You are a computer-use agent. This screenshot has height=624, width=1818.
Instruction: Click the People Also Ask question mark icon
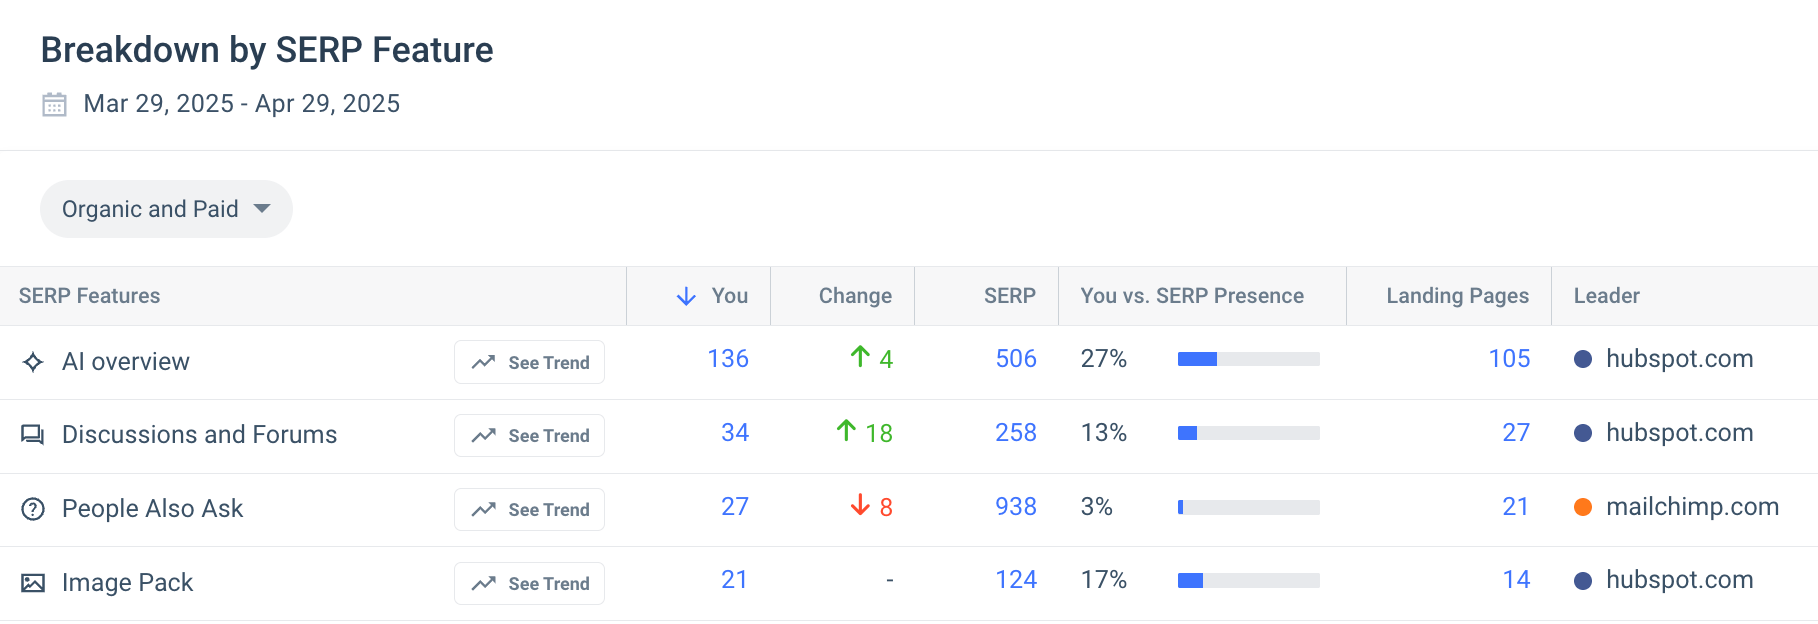point(33,508)
